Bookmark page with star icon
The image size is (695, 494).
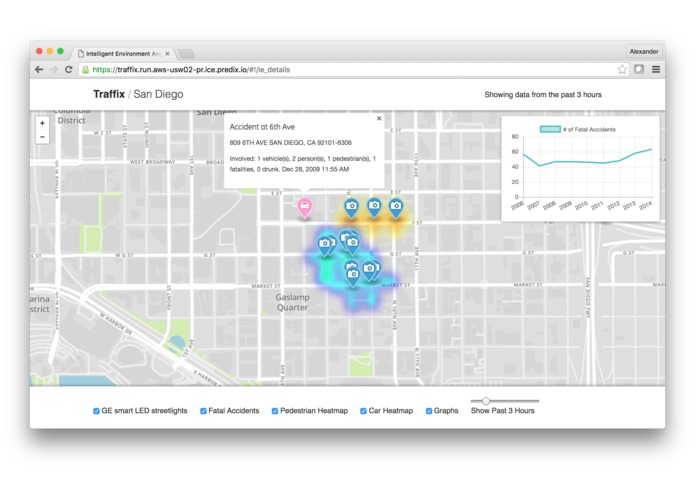coord(622,70)
